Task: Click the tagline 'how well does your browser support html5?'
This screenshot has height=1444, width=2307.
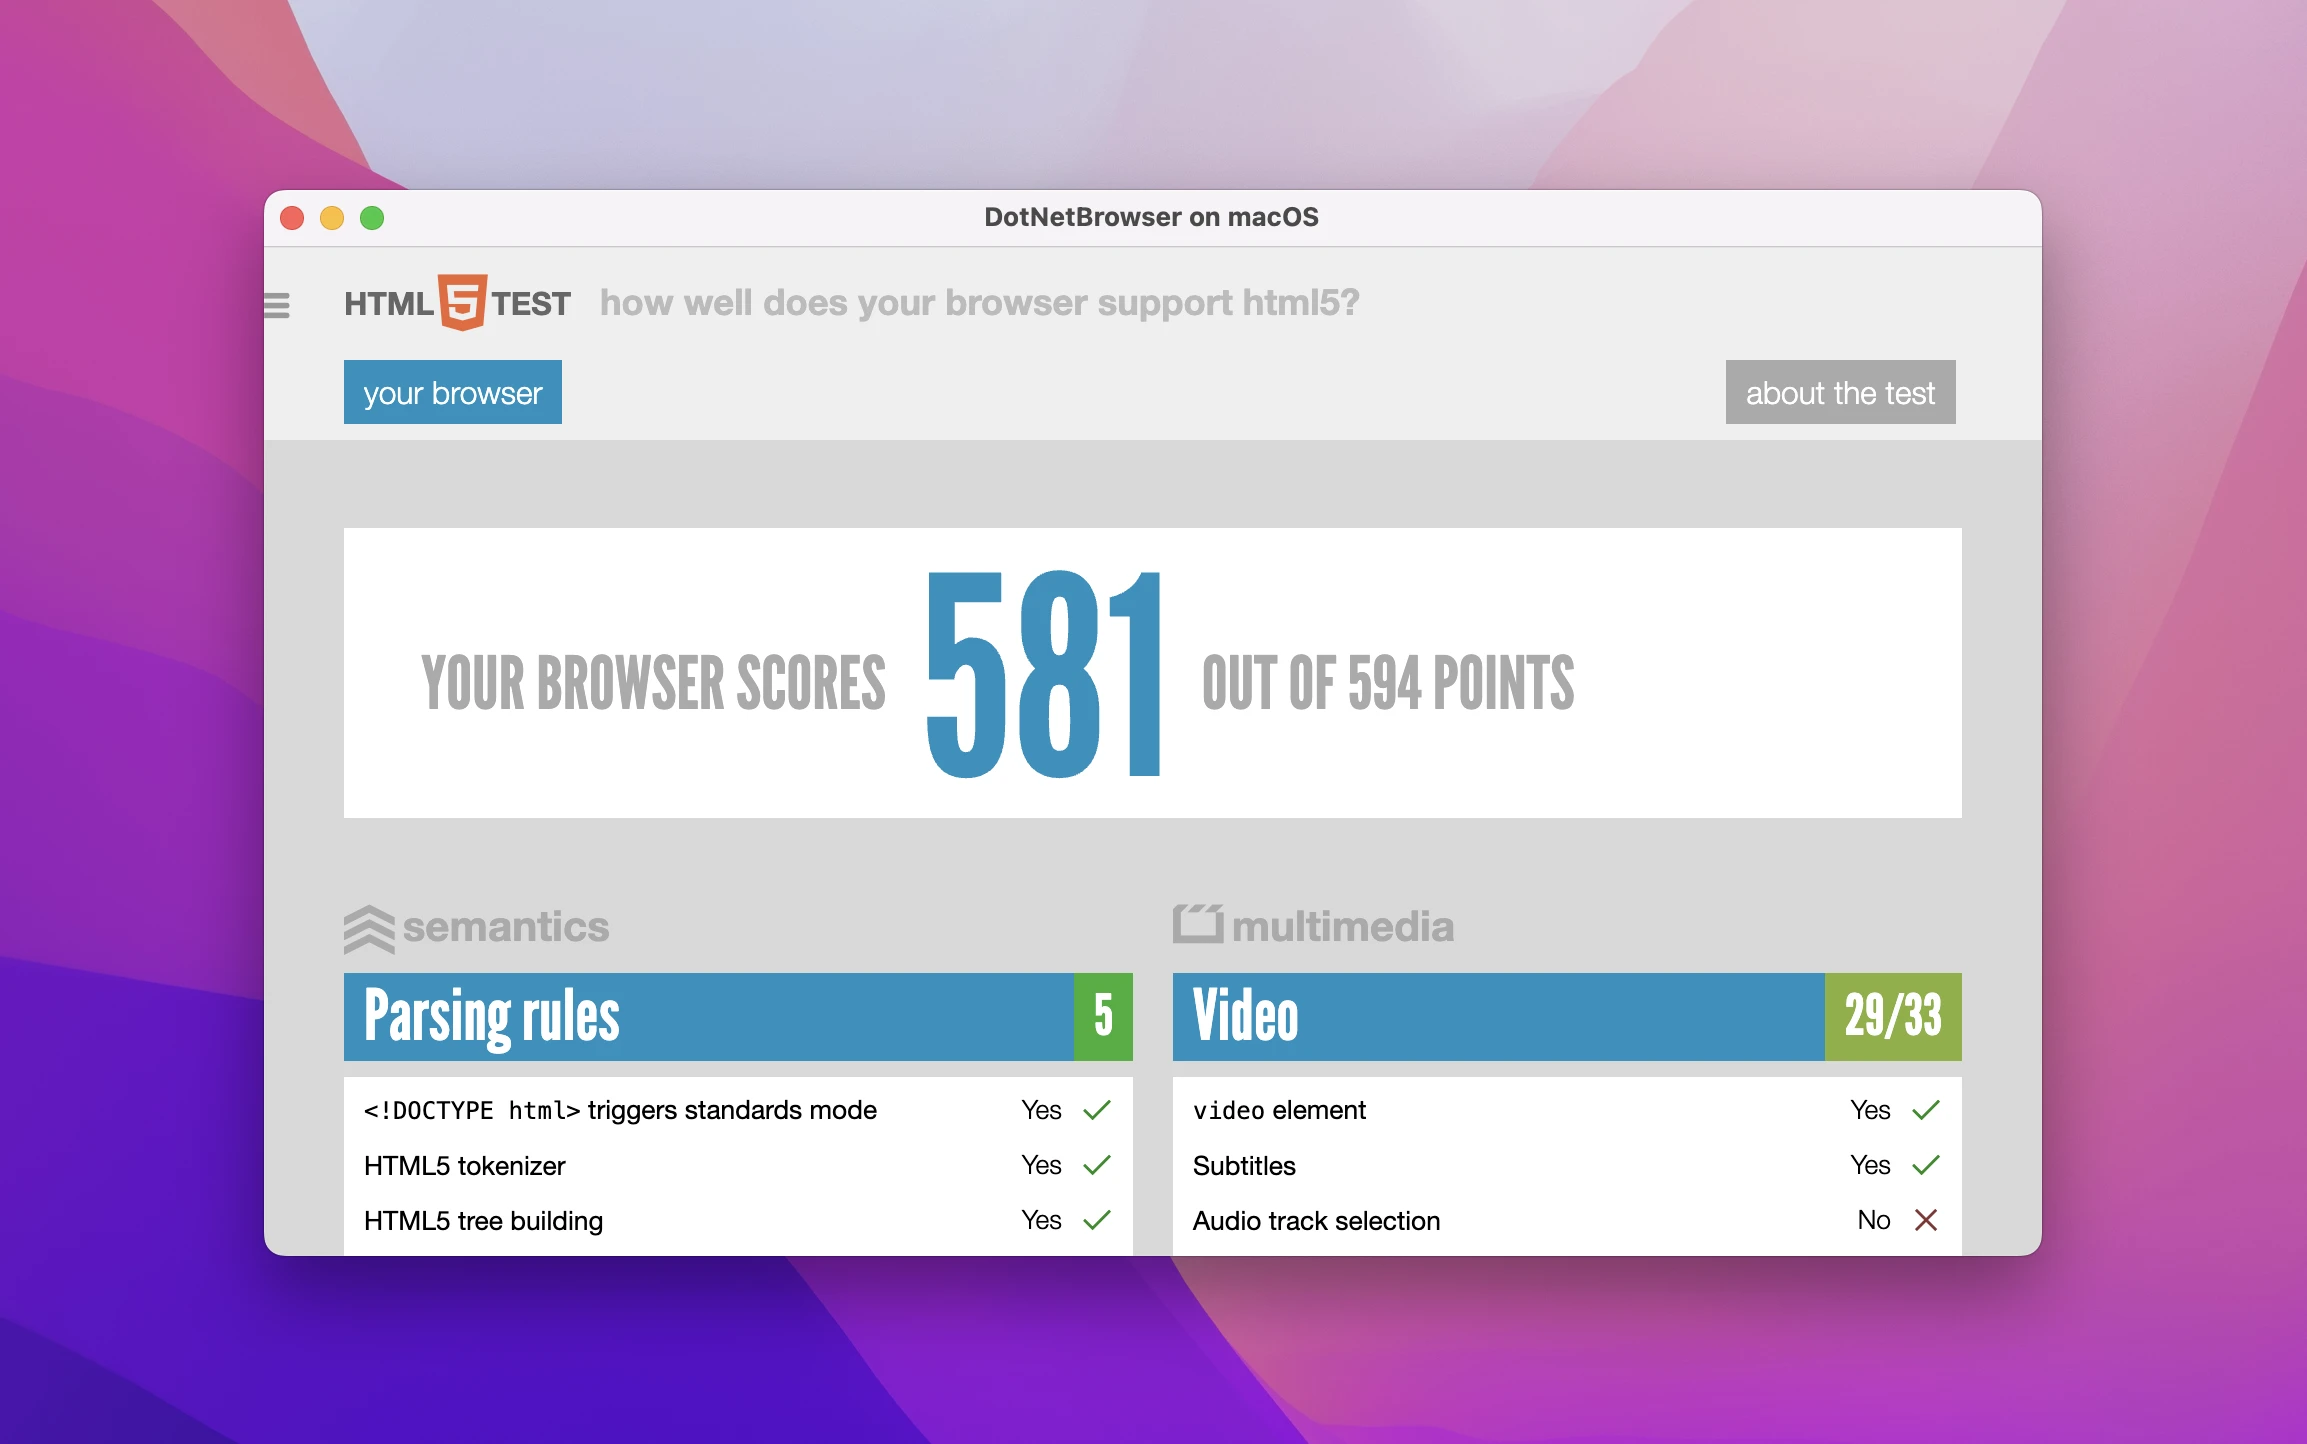Action: coord(980,303)
